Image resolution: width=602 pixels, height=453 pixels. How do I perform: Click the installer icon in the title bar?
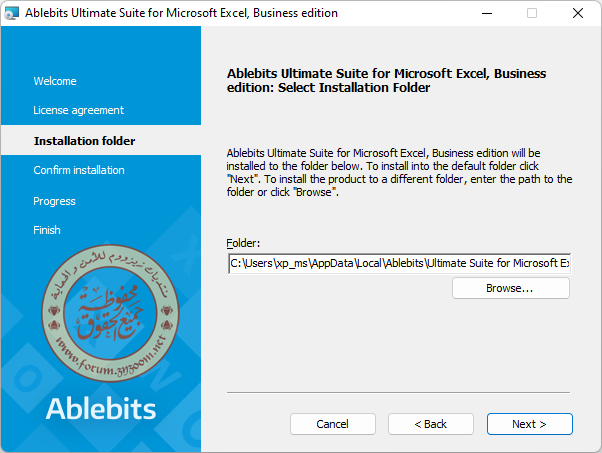(11, 13)
